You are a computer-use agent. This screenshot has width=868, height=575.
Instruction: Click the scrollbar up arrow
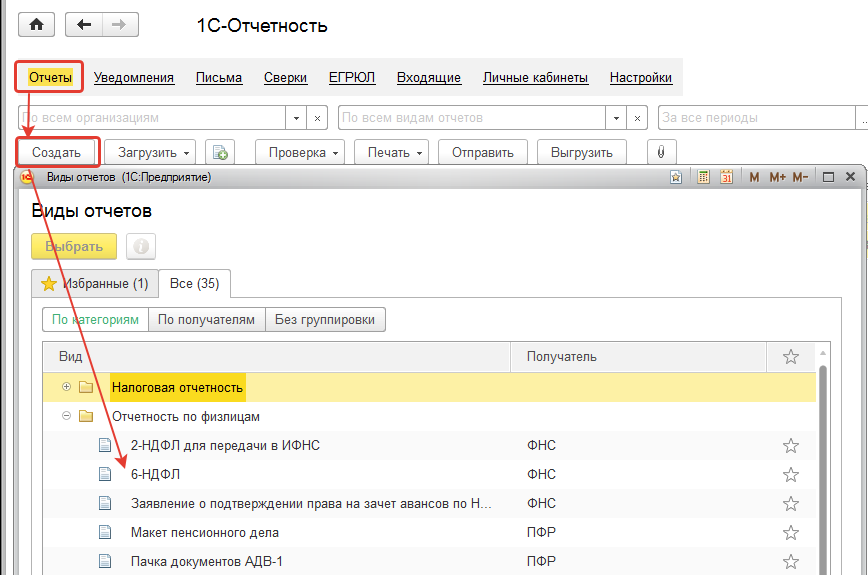(x=823, y=353)
